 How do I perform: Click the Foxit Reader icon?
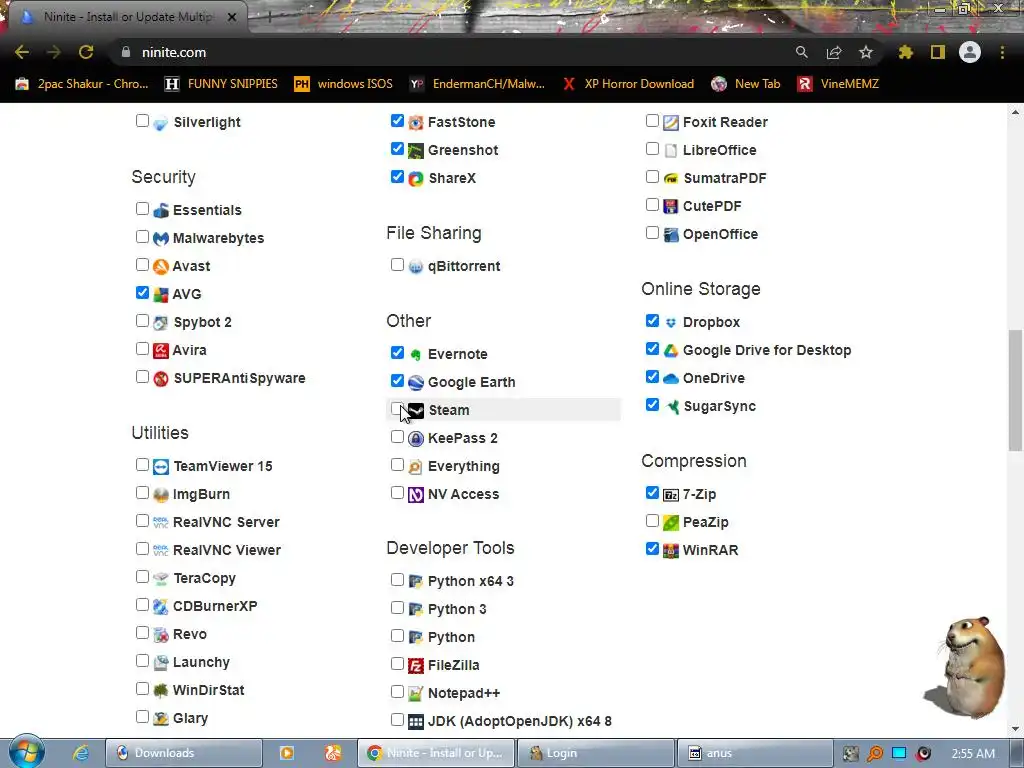(671, 122)
